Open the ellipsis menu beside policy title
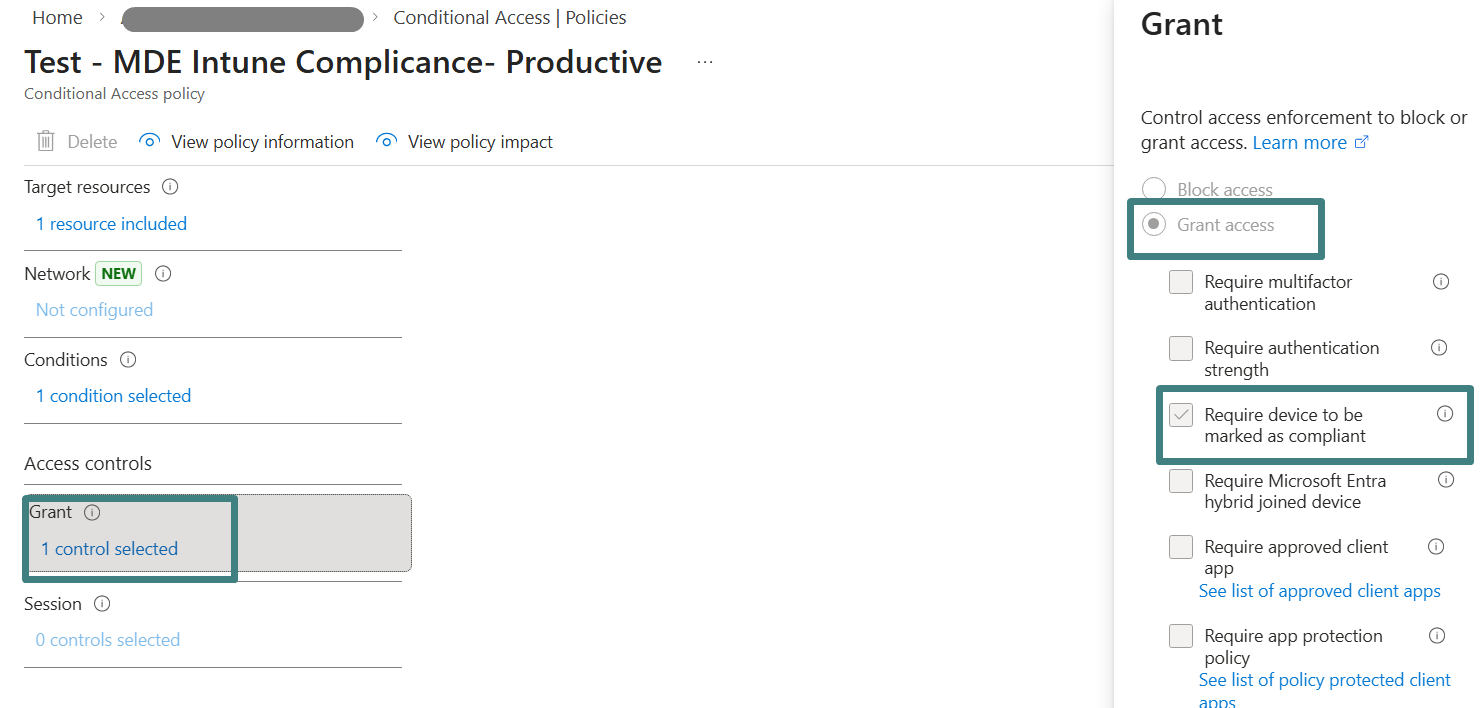Viewport: 1482px width, 708px height. [705, 62]
